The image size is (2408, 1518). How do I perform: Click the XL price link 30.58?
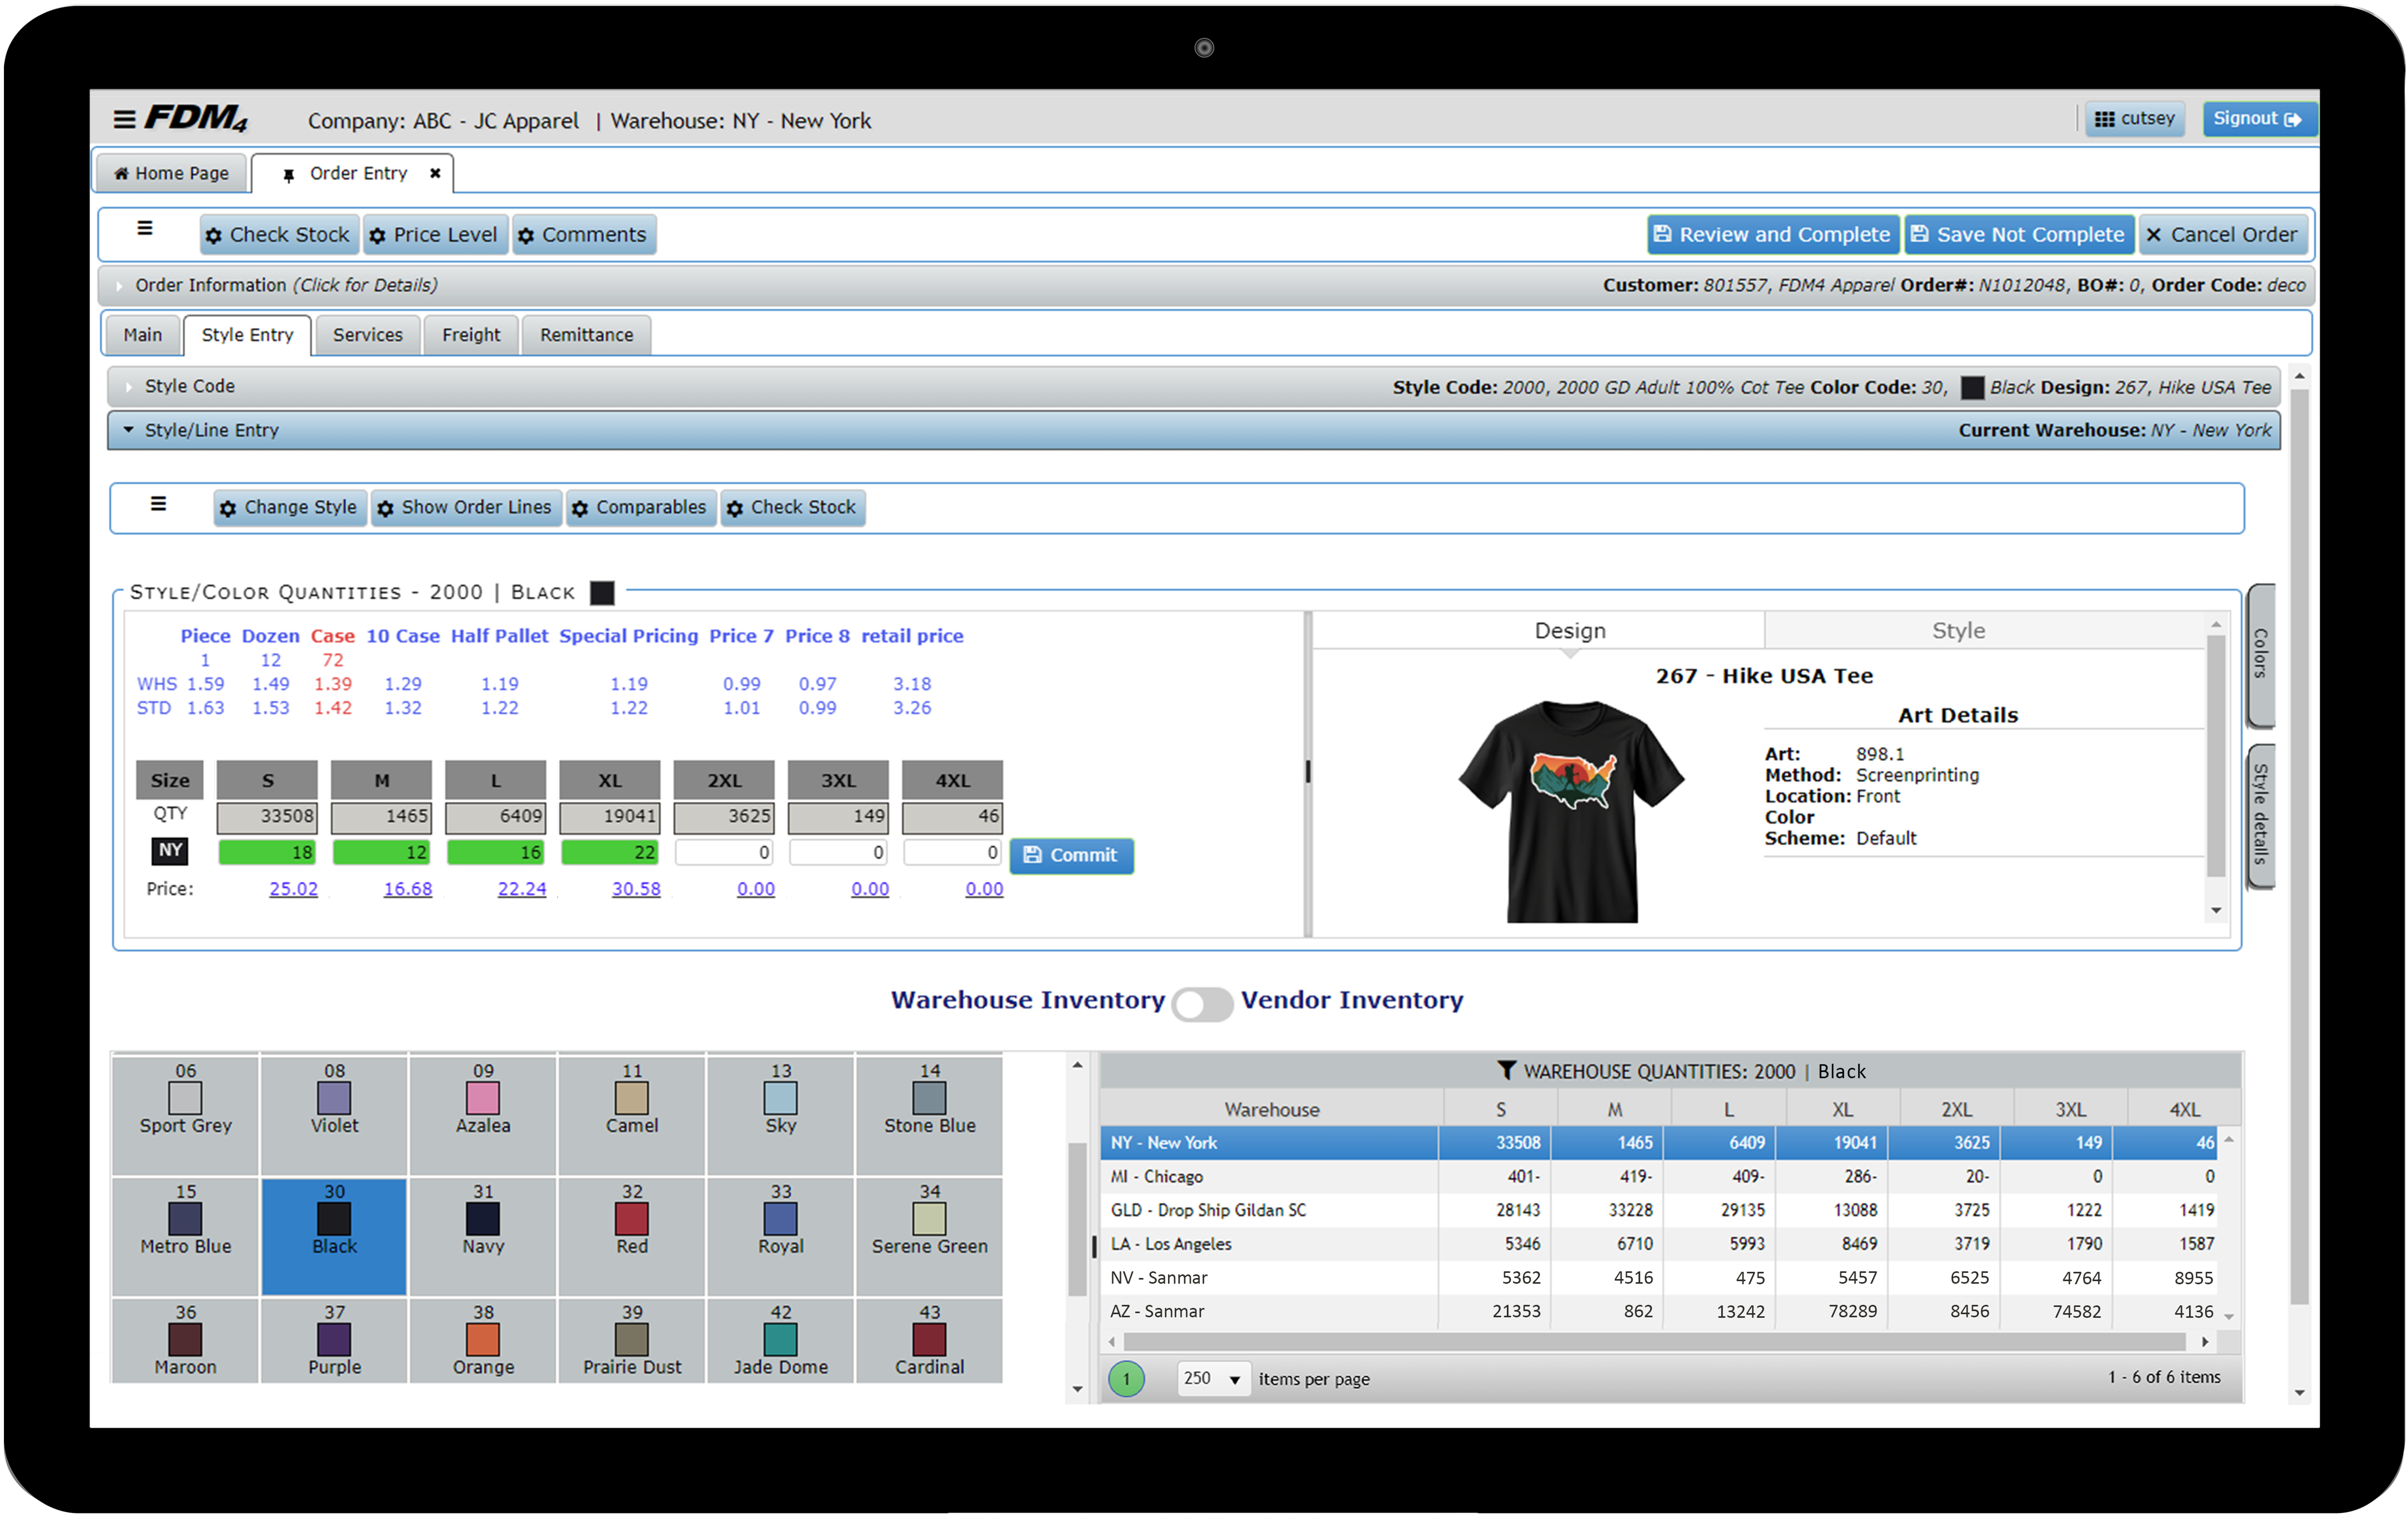[637, 888]
